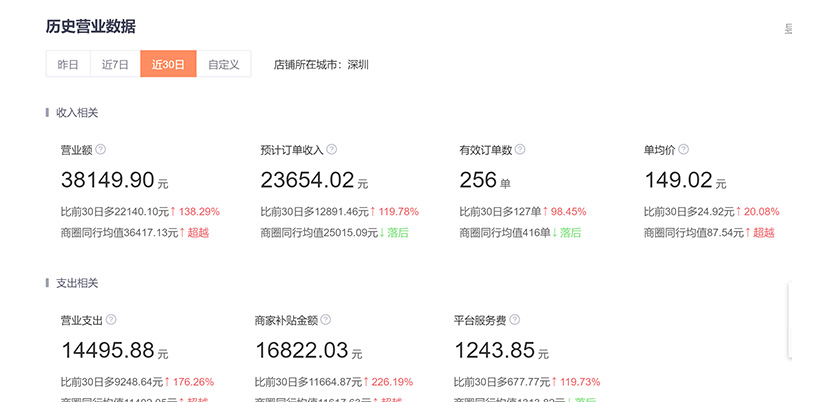Click the 历史营业数据 page title

click(x=91, y=27)
